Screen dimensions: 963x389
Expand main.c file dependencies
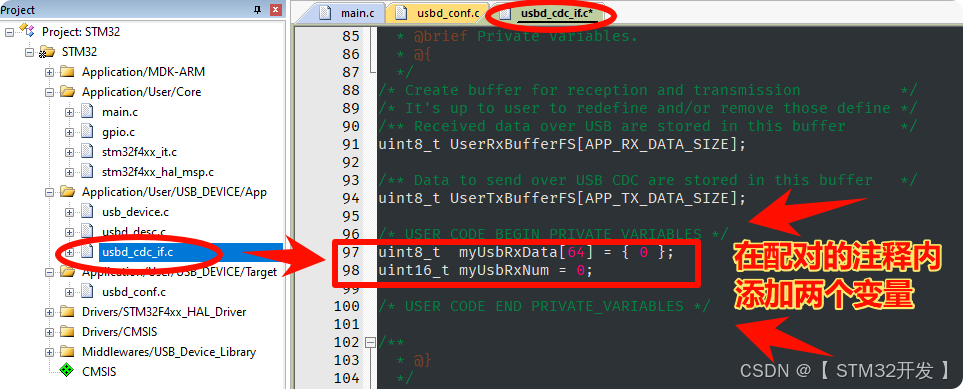[69, 112]
